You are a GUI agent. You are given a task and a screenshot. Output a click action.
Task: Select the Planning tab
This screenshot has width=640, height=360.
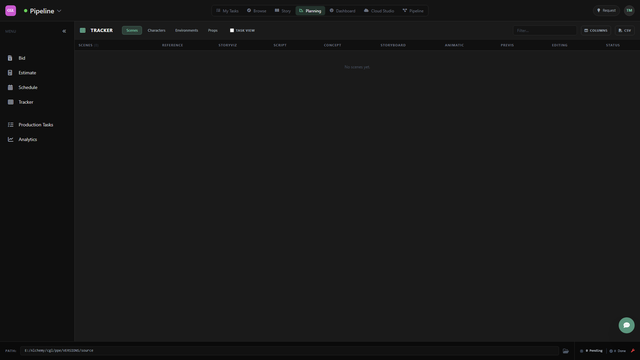(x=310, y=11)
